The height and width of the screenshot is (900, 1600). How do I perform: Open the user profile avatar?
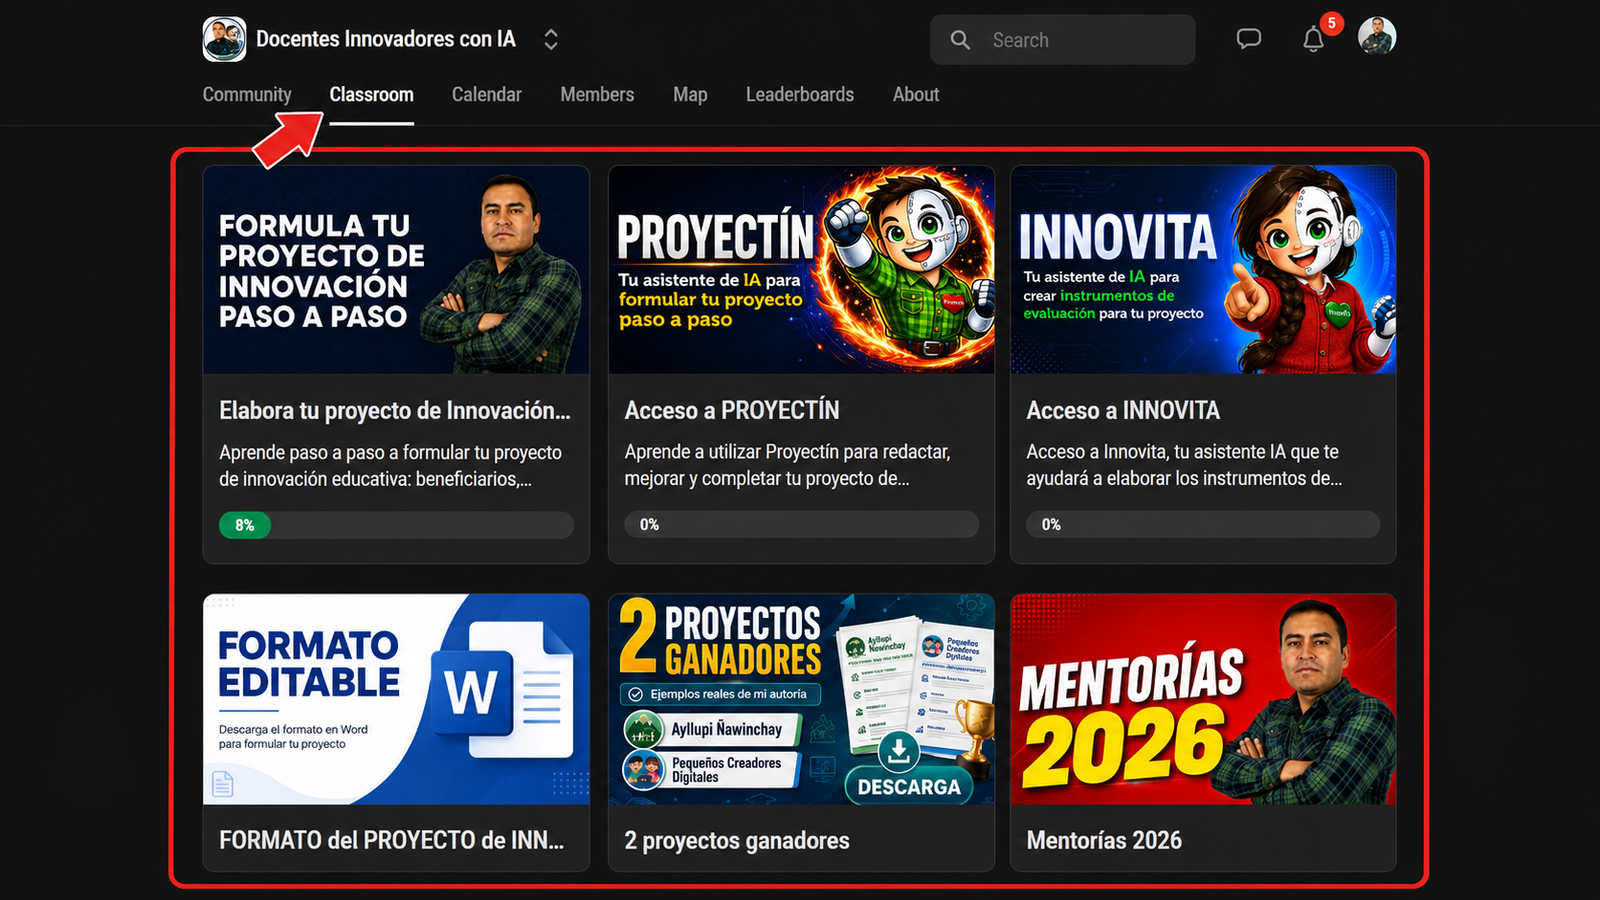[1377, 36]
